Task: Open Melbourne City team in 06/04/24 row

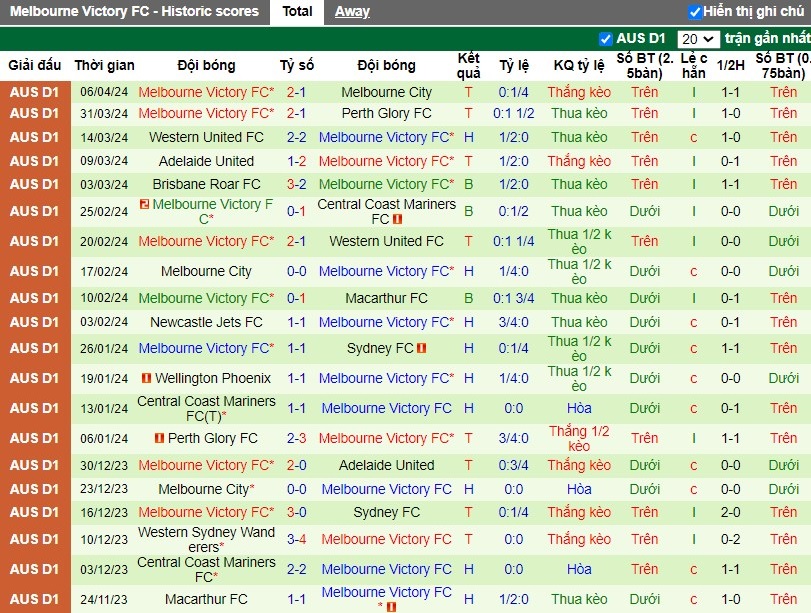Action: pos(386,93)
